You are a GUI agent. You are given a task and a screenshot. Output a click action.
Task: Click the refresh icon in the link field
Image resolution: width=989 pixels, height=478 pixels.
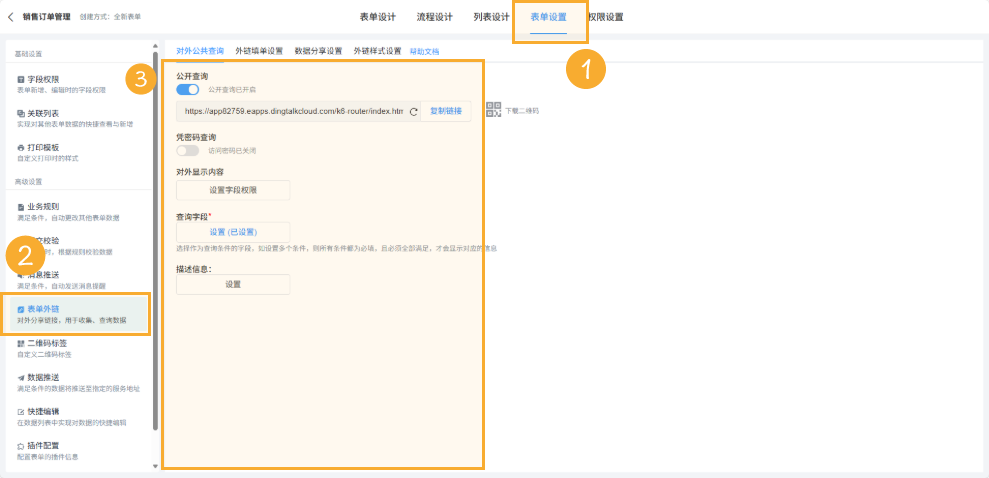[414, 112]
